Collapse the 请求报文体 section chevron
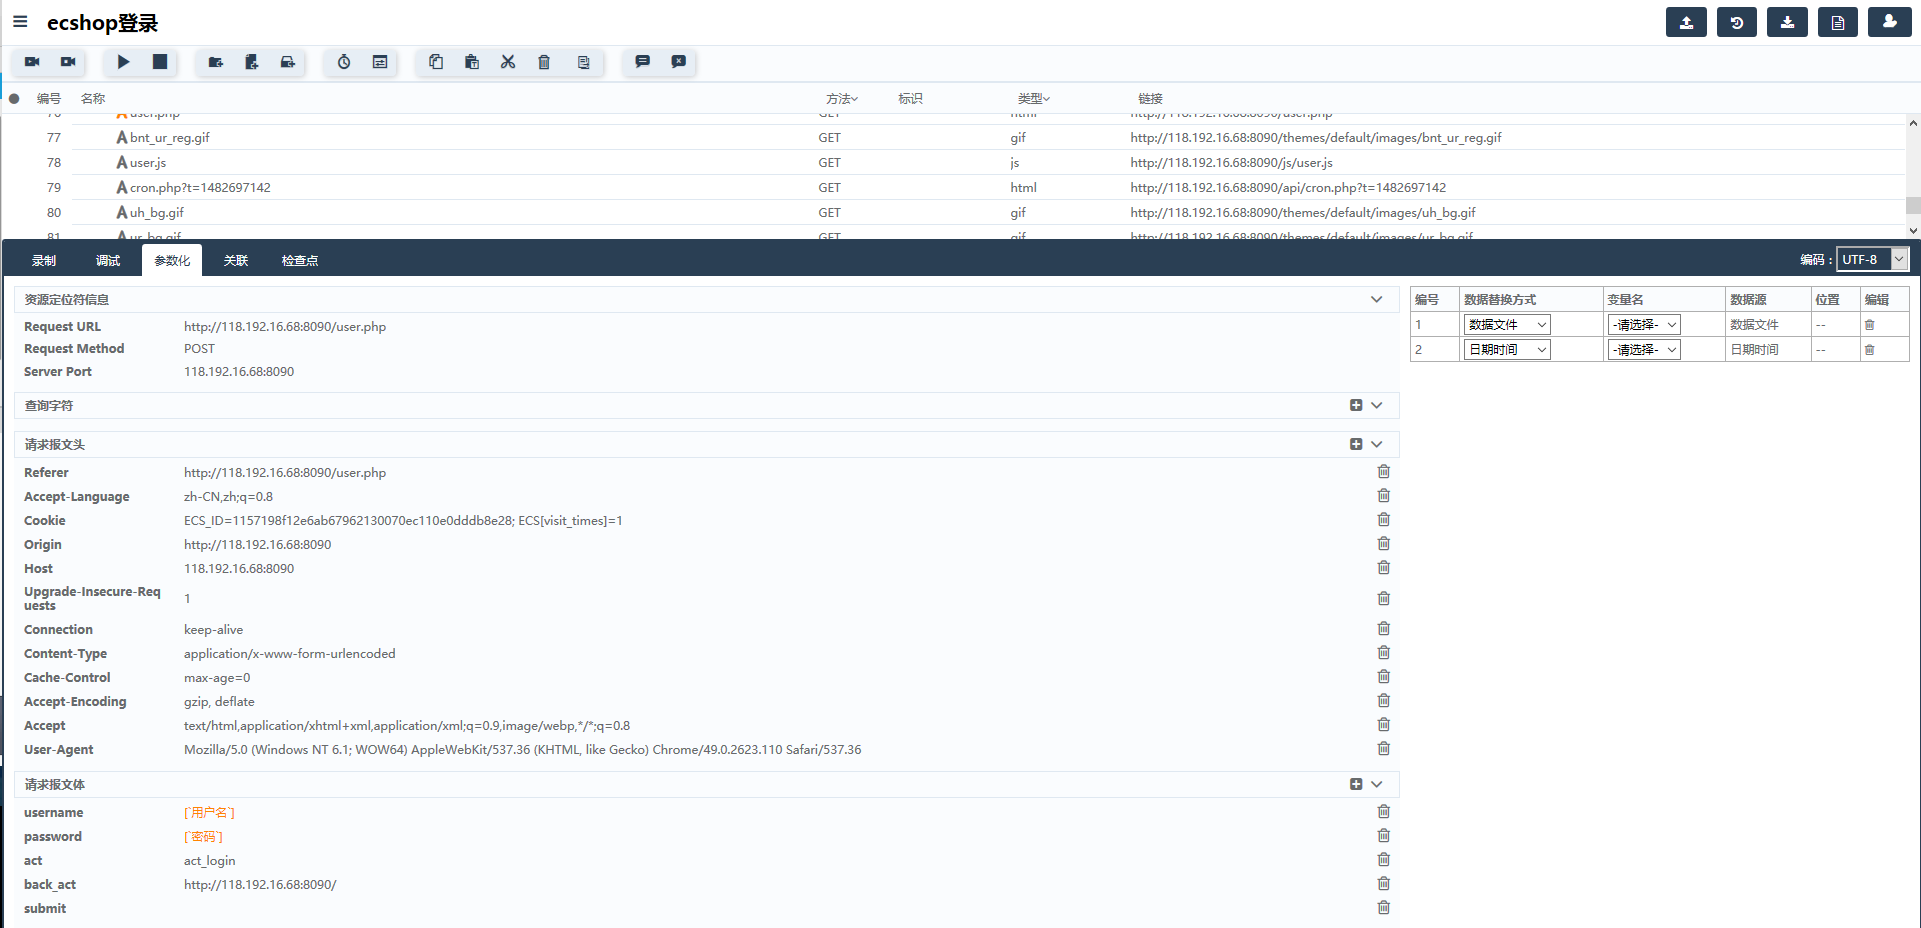Image resolution: width=1921 pixels, height=928 pixels. (x=1377, y=784)
